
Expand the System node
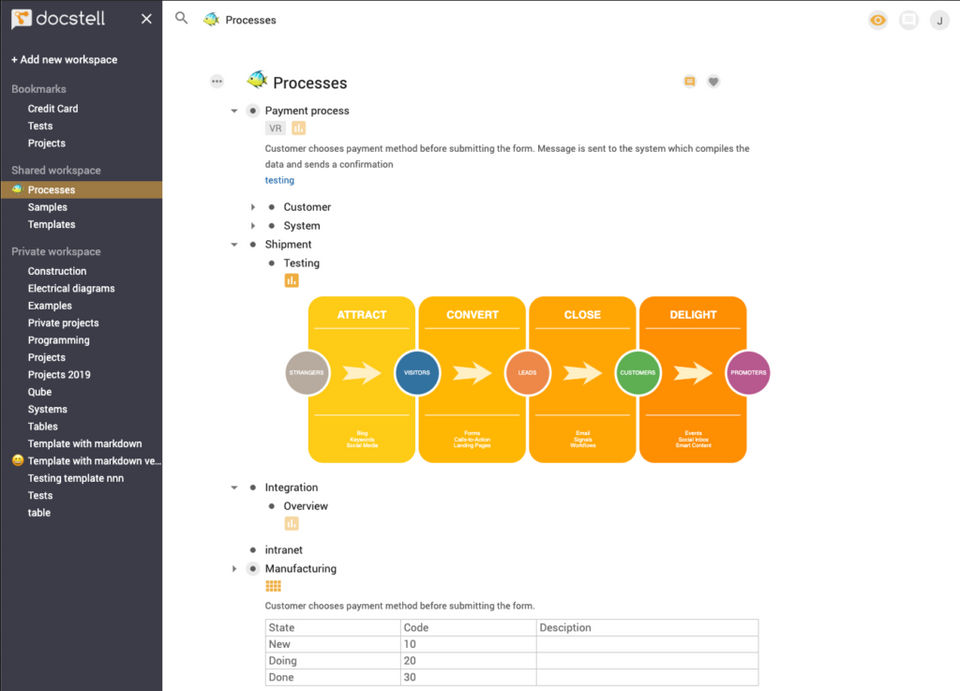pos(253,226)
